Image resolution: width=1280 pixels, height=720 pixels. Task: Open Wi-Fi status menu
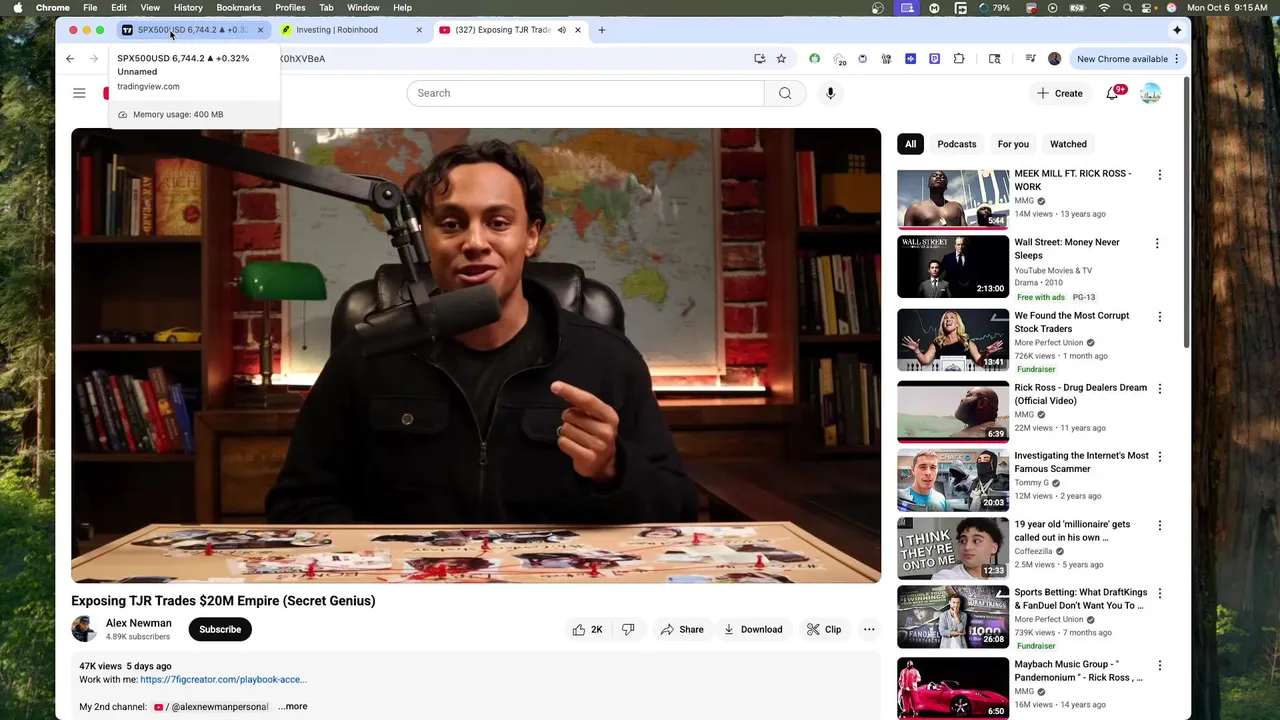1104,8
